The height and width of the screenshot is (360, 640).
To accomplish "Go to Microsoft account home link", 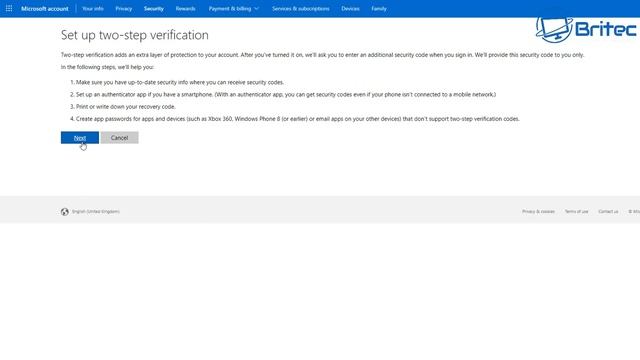I will click(45, 9).
